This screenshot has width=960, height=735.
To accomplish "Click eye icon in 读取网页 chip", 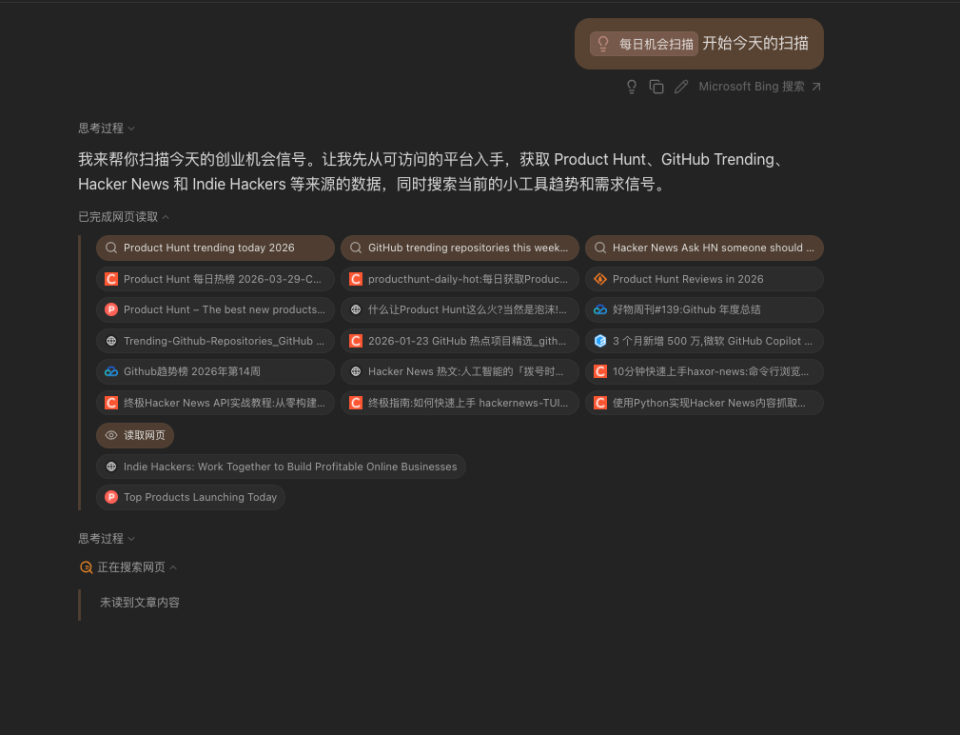I will coord(111,435).
